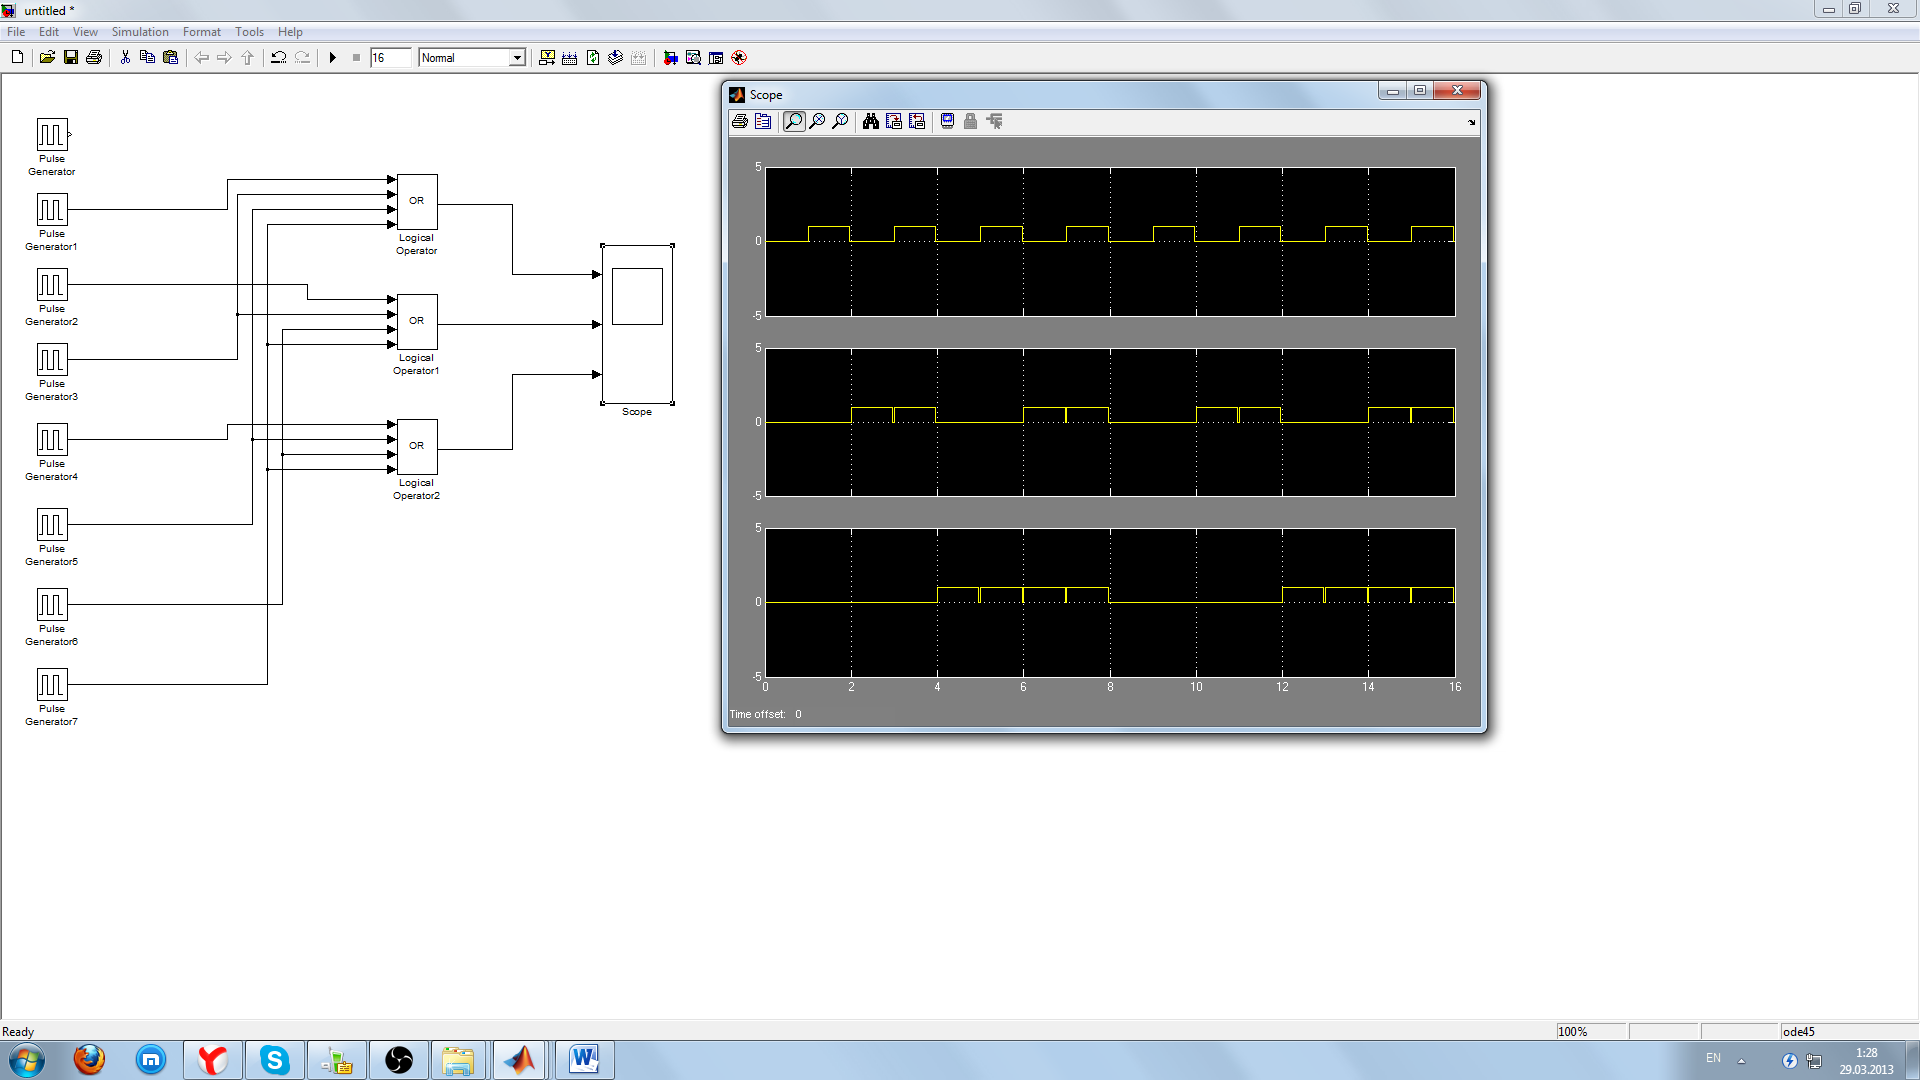Save the untitled model
Viewport: 1920px width, 1080px height.
70,57
